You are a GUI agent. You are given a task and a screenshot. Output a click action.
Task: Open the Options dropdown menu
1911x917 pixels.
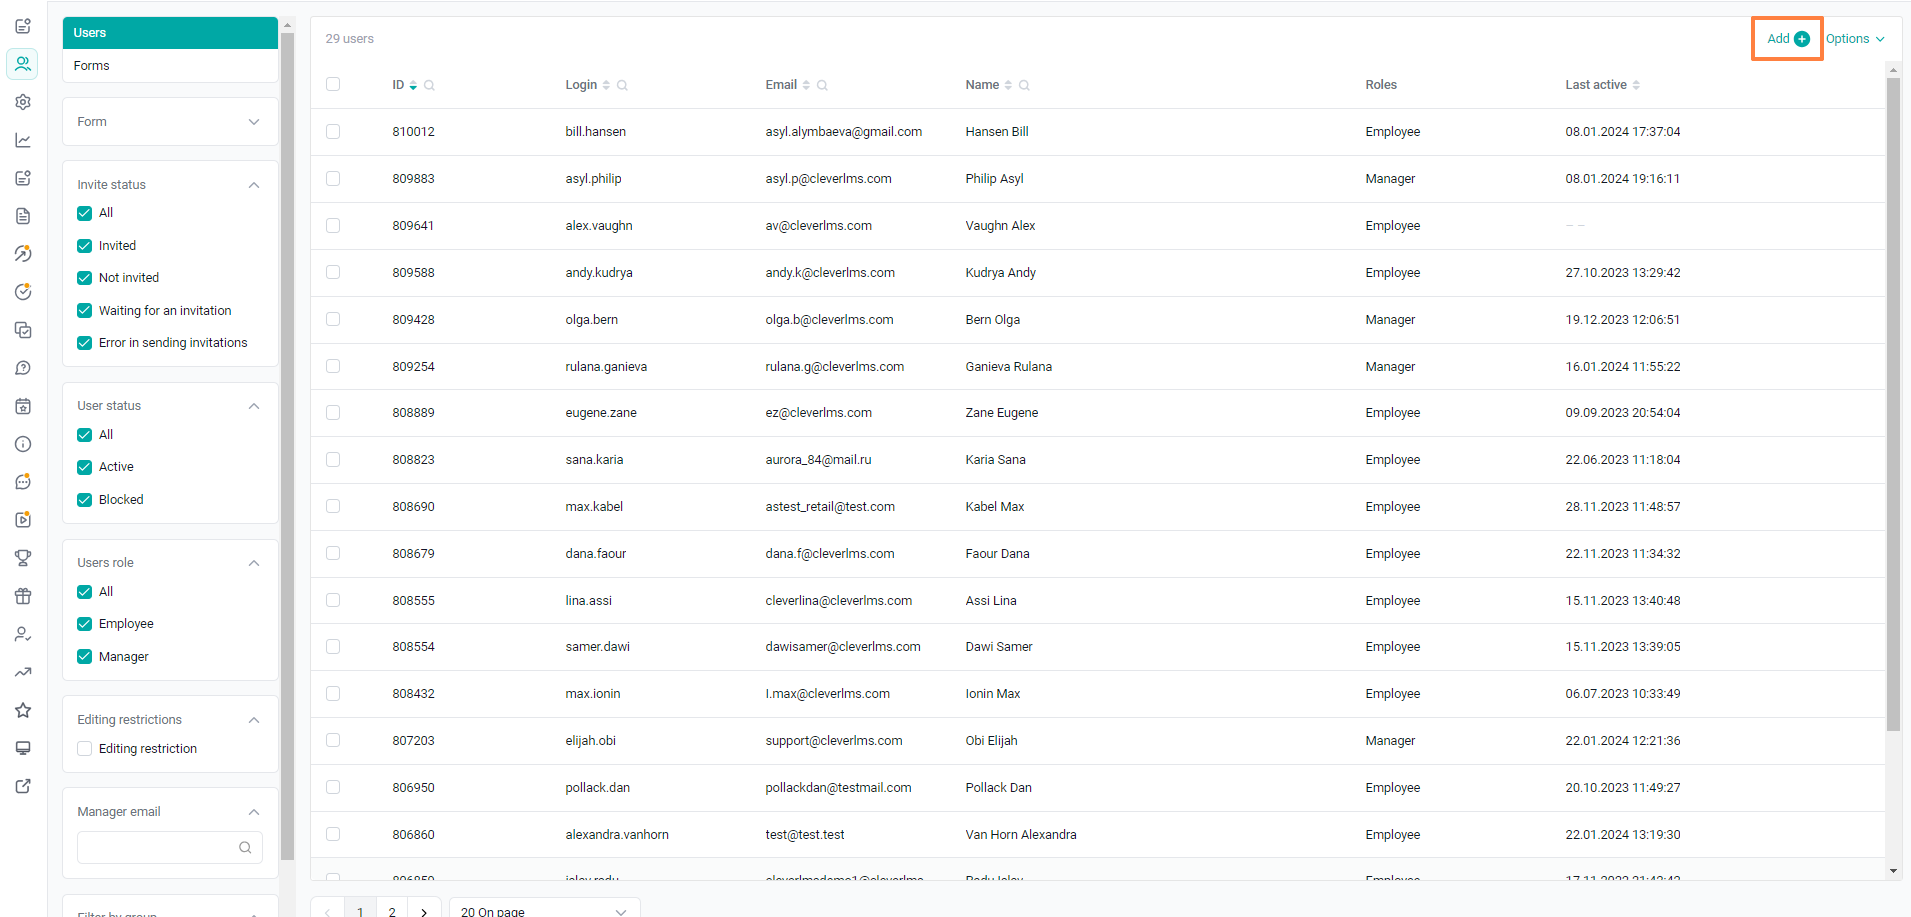tap(1855, 39)
